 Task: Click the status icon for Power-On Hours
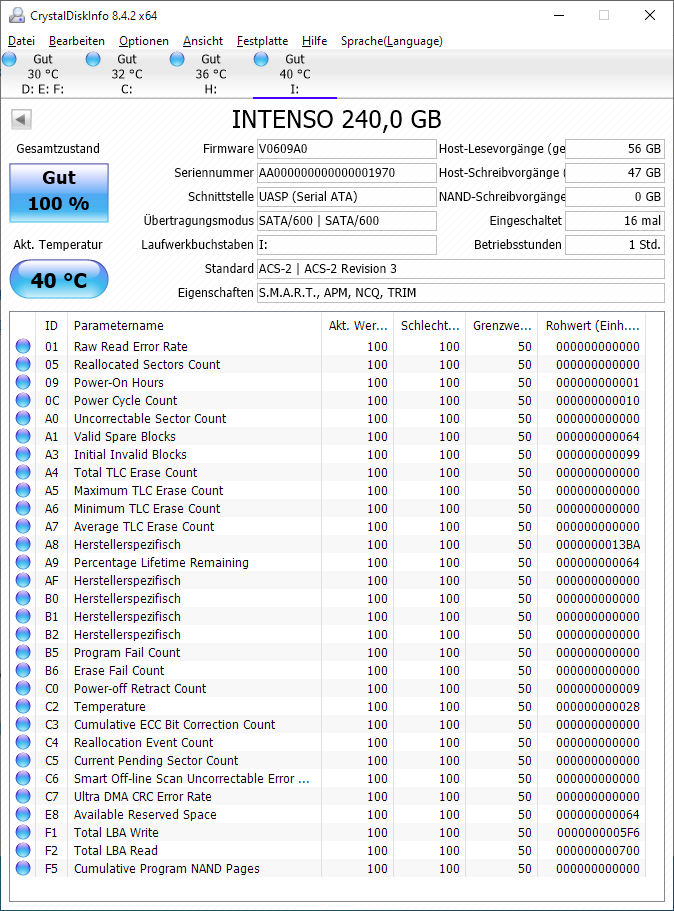tap(23, 382)
